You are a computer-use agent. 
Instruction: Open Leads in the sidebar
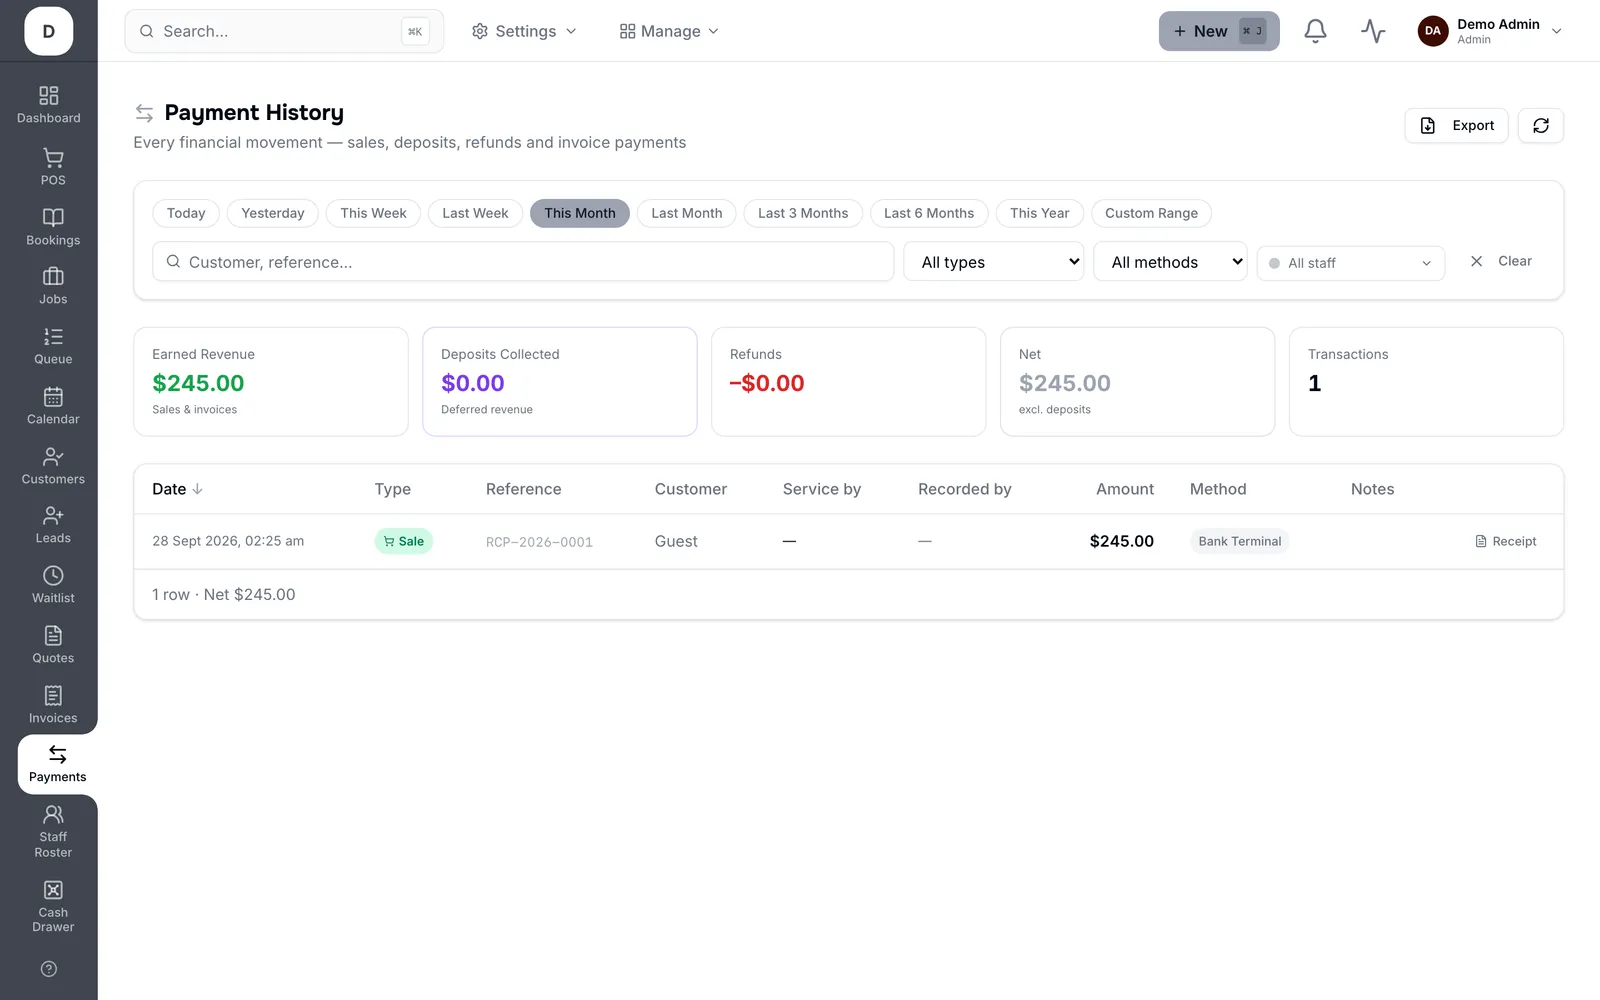tap(53, 525)
